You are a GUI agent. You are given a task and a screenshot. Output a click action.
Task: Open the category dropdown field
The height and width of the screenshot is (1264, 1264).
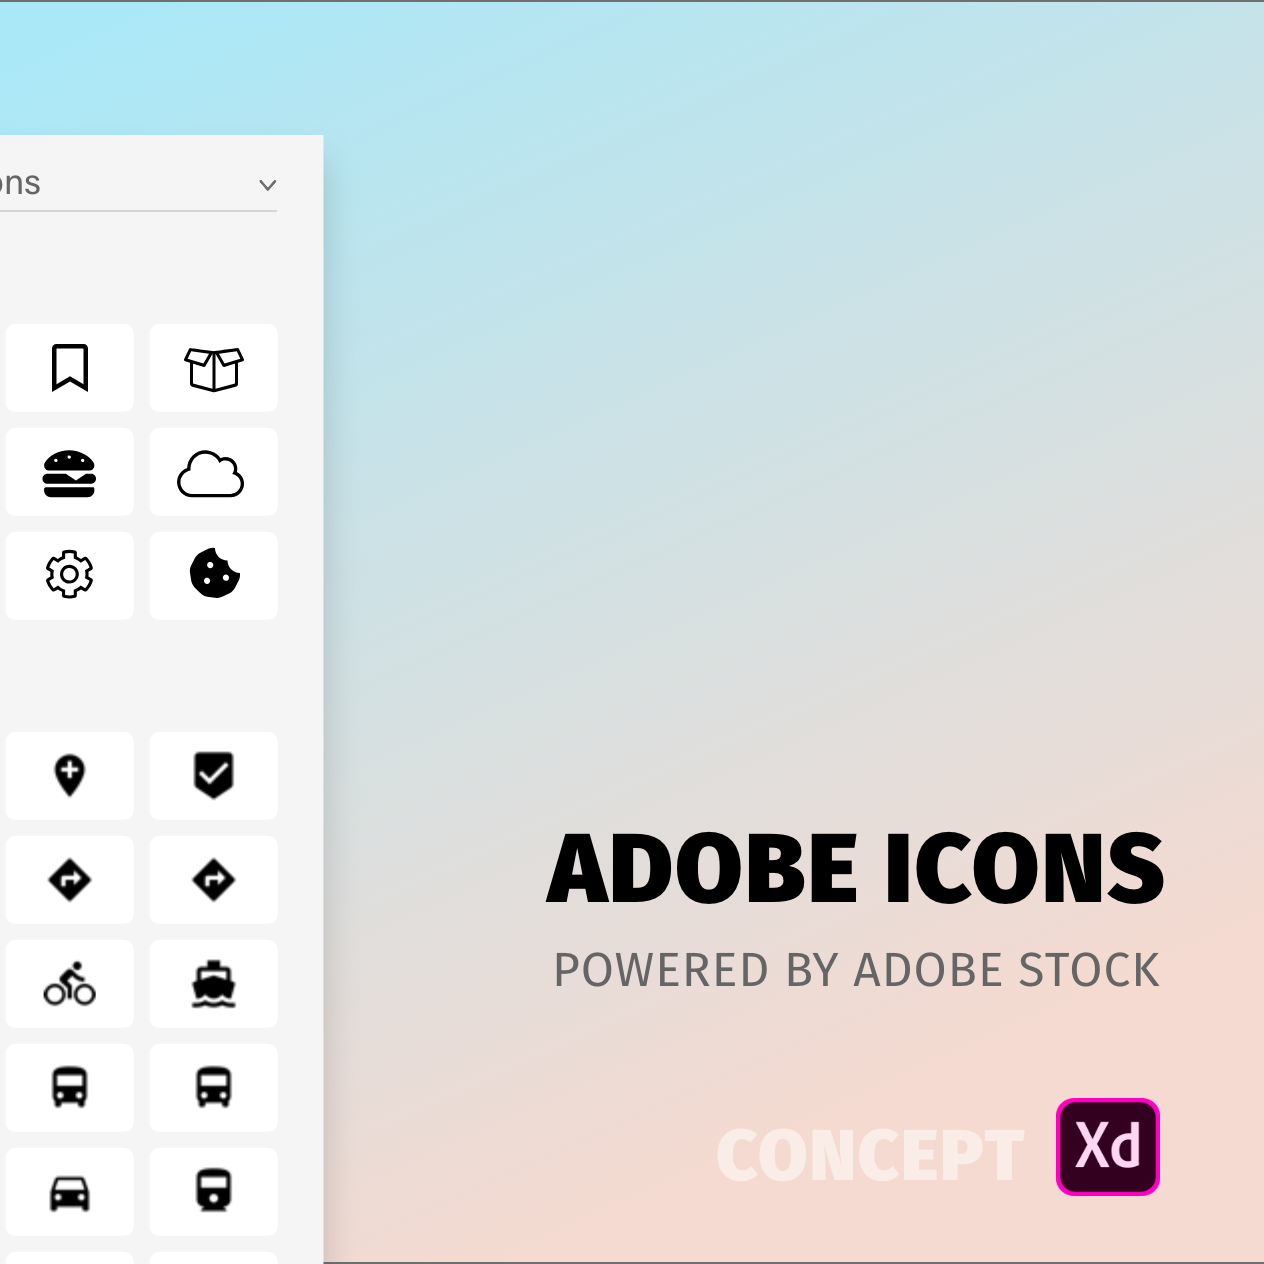(138, 184)
